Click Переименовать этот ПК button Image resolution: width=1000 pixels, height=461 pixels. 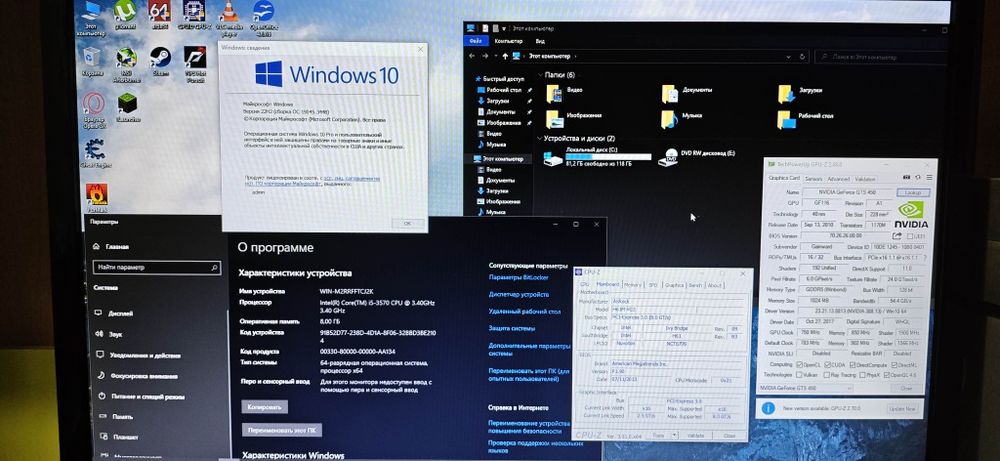(281, 430)
